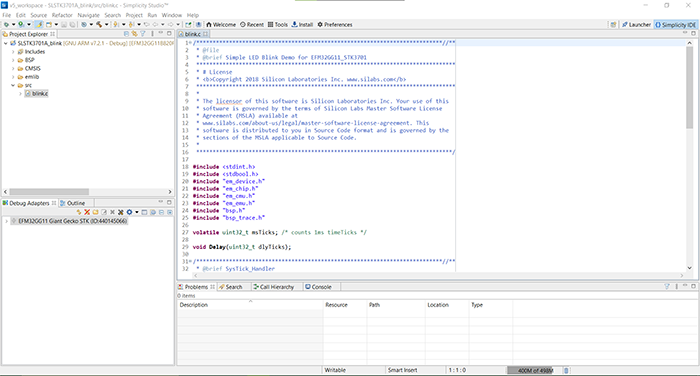
Task: Maximize the Problems panel
Action: (693, 286)
